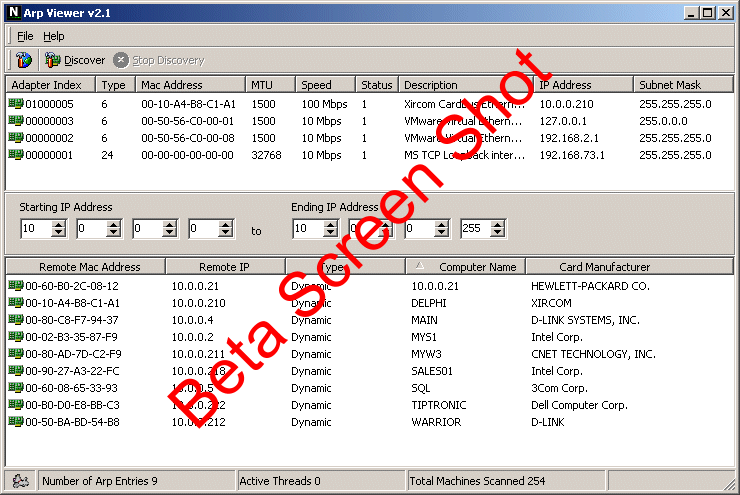Open the File menu
740x495 pixels.
click(25, 36)
